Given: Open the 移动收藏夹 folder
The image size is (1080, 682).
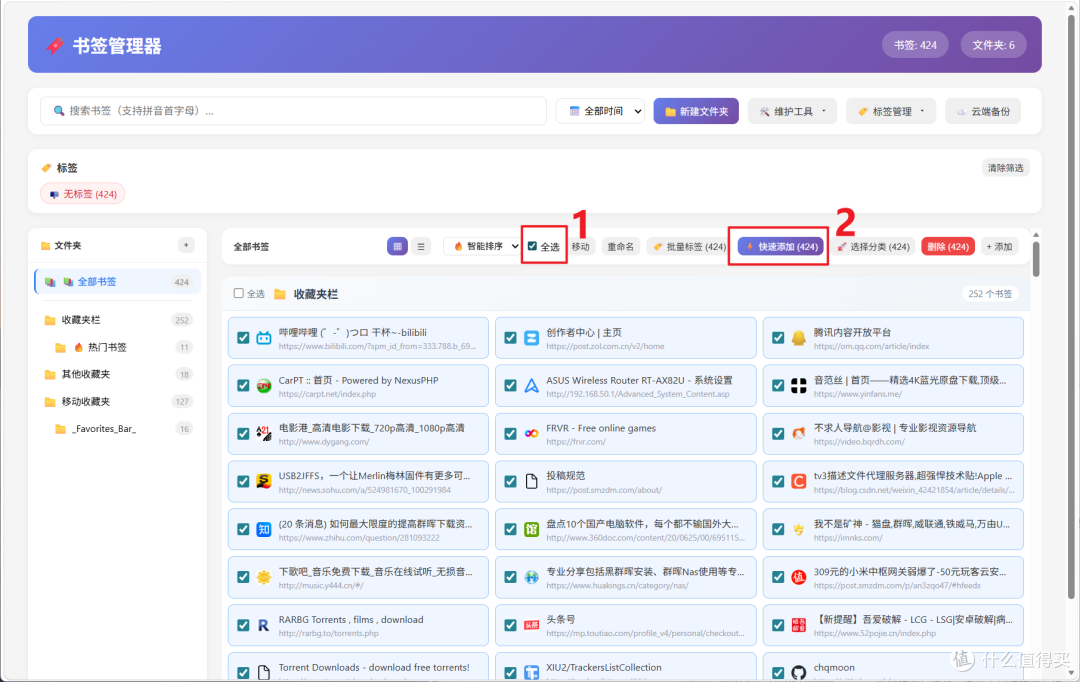Looking at the screenshot, I should [118, 402].
